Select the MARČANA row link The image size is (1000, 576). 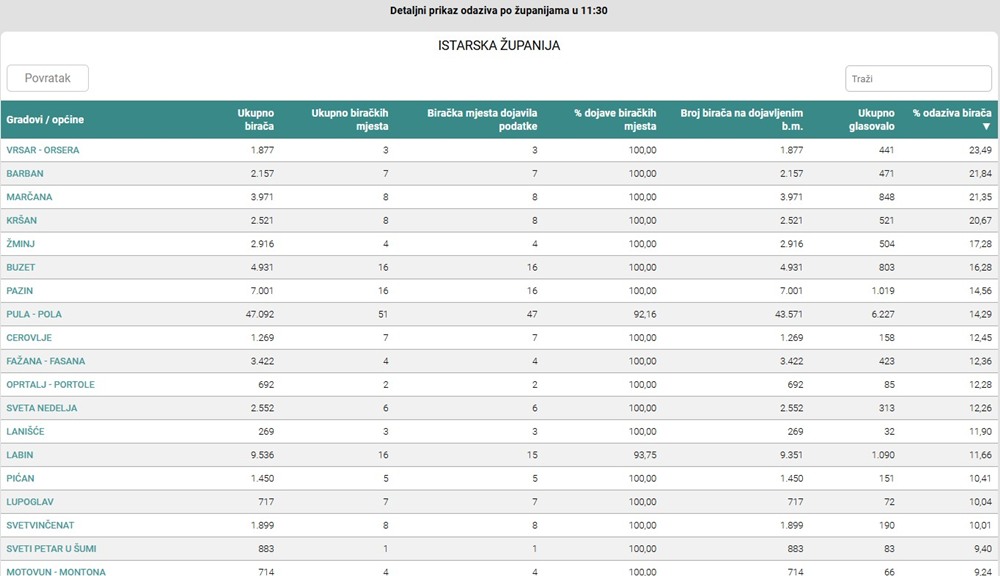pyautogui.click(x=29, y=197)
